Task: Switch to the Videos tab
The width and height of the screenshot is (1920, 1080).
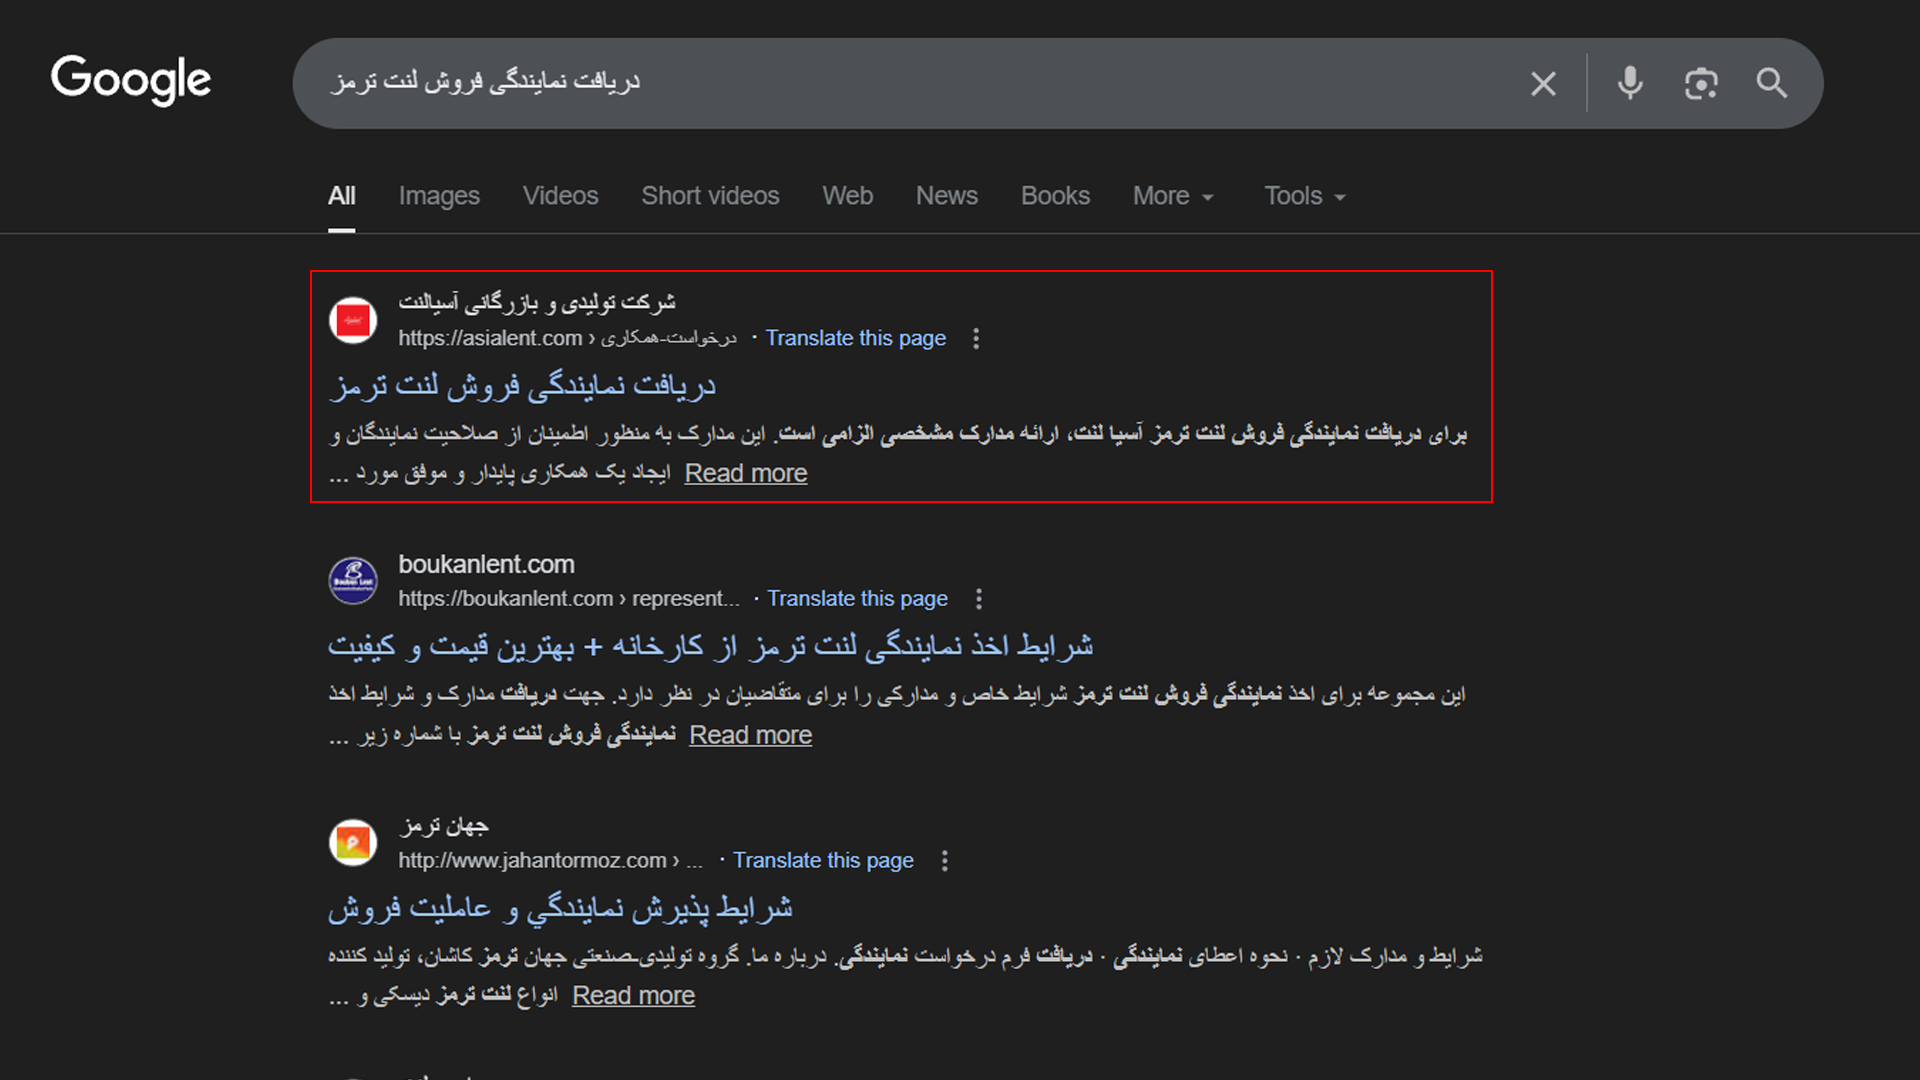Action: [x=560, y=196]
